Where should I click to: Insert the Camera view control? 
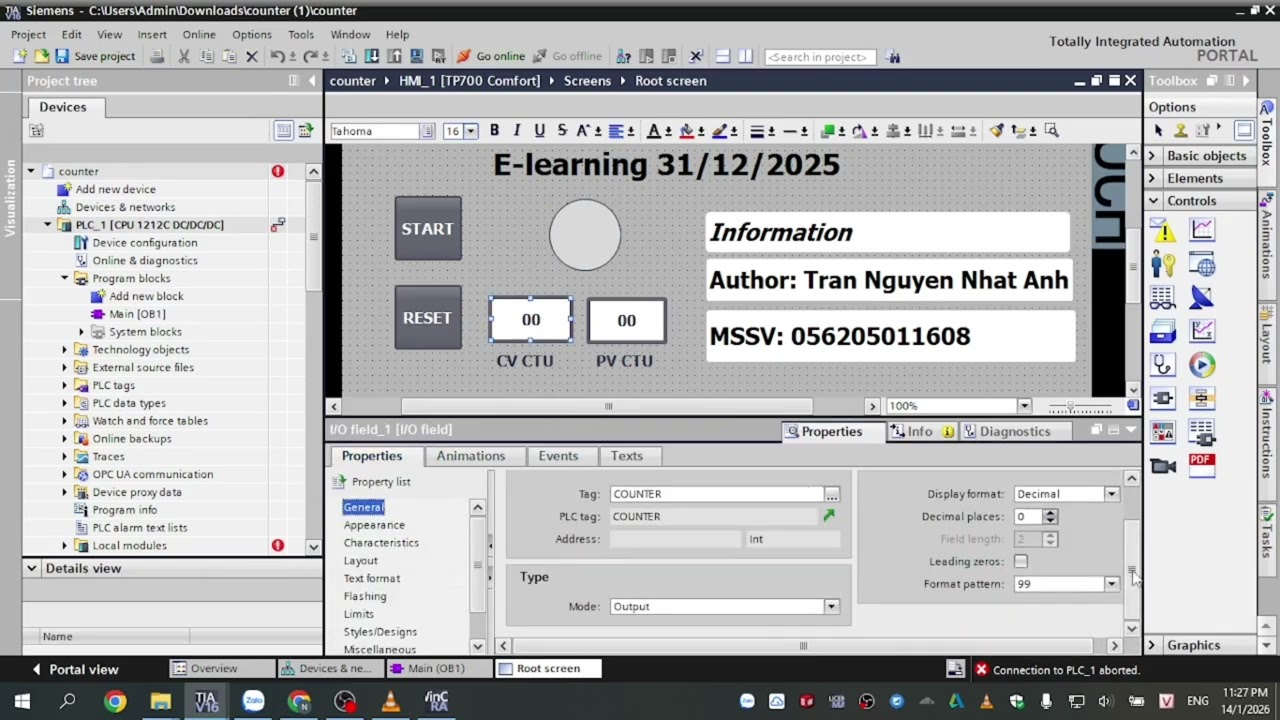(x=1163, y=465)
